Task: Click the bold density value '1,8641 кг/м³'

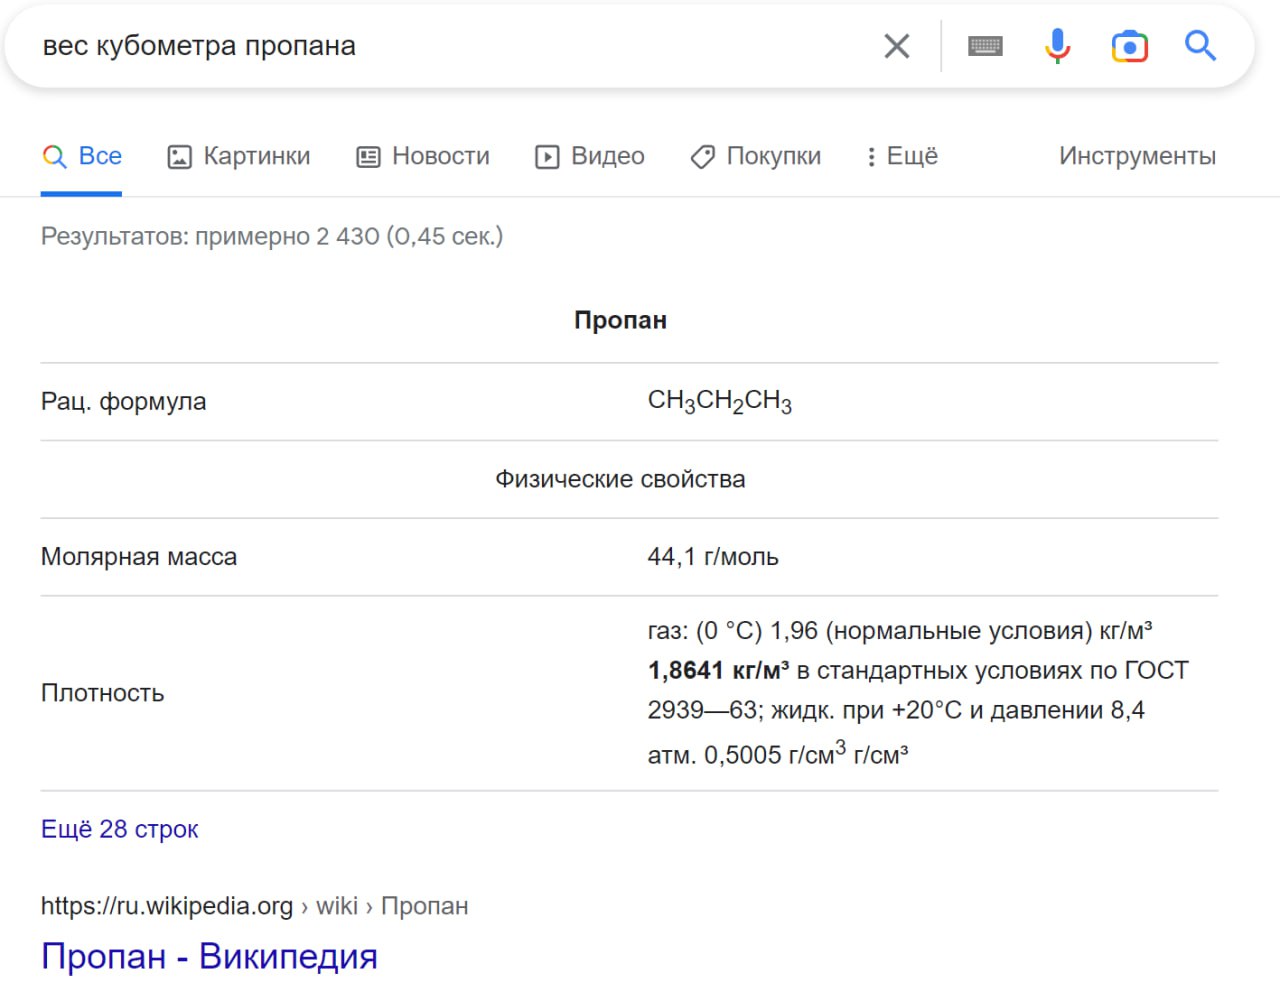Action: 718,670
